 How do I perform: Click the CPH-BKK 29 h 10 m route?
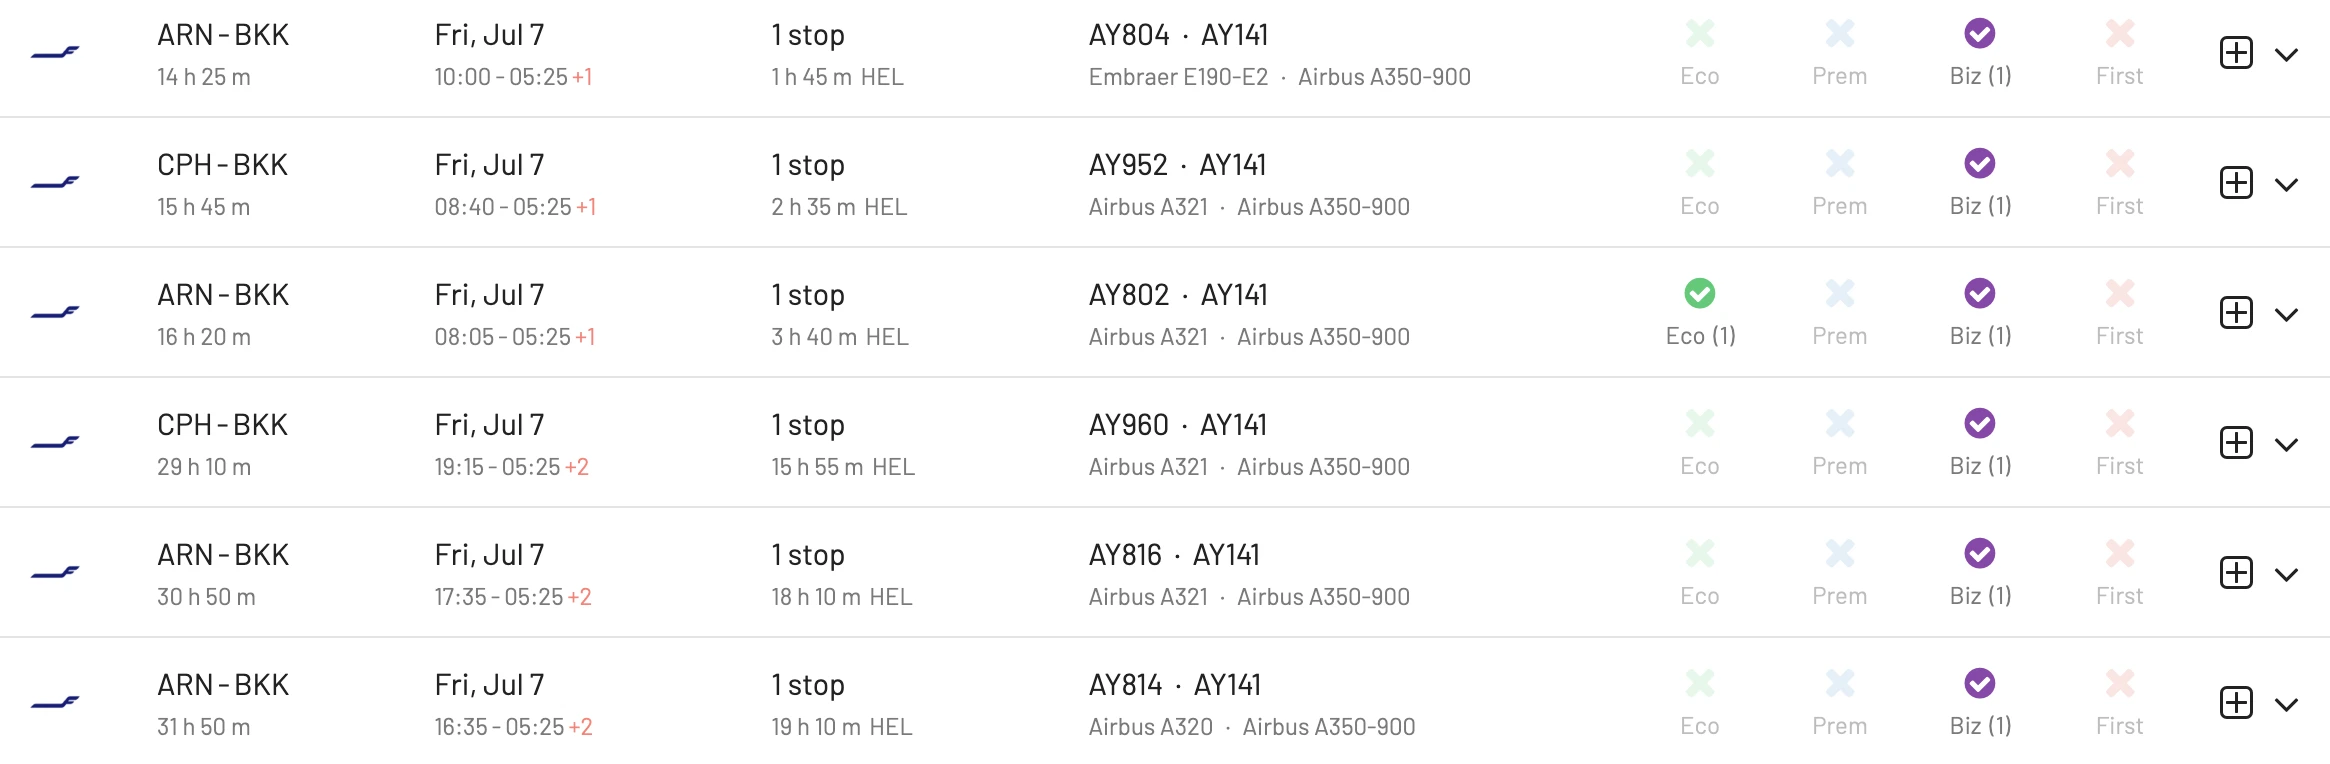click(x=222, y=444)
